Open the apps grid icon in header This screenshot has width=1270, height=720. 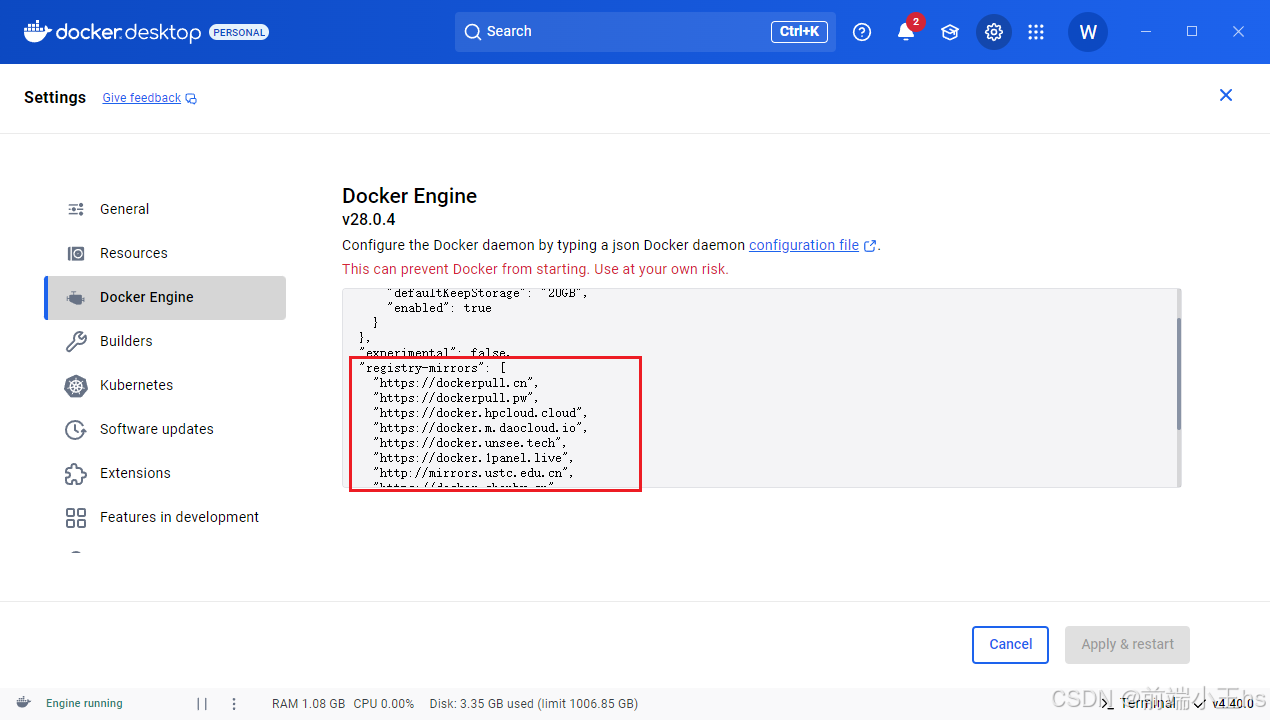click(x=1036, y=32)
